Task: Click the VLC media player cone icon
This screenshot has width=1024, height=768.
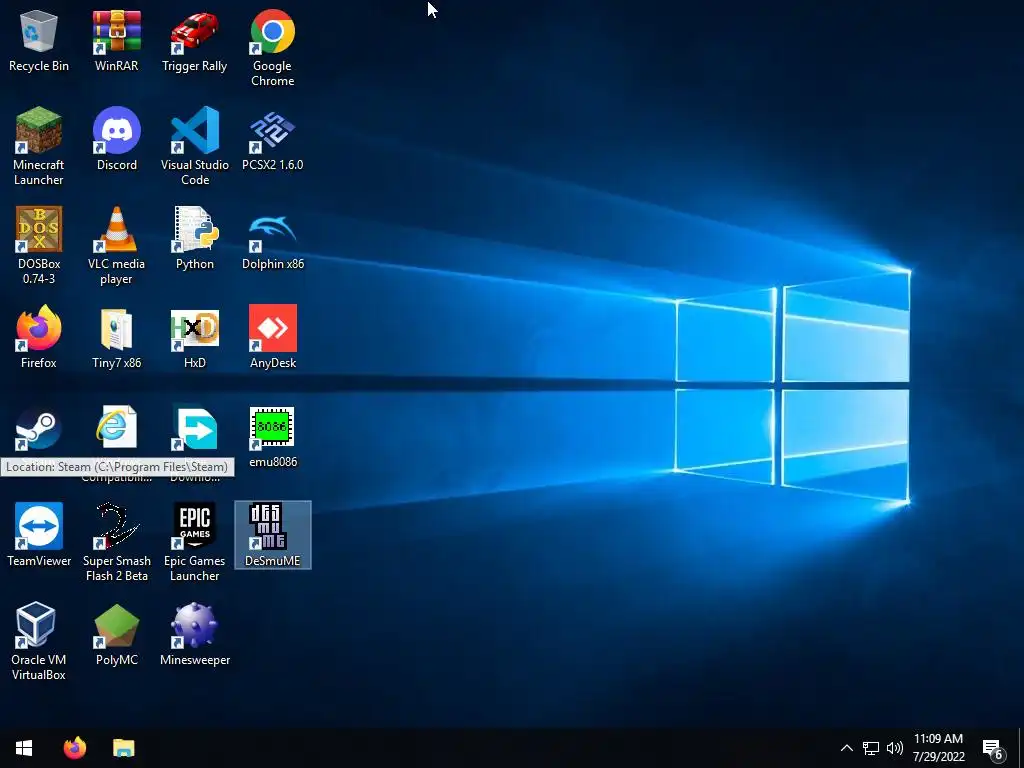Action: pos(116,229)
